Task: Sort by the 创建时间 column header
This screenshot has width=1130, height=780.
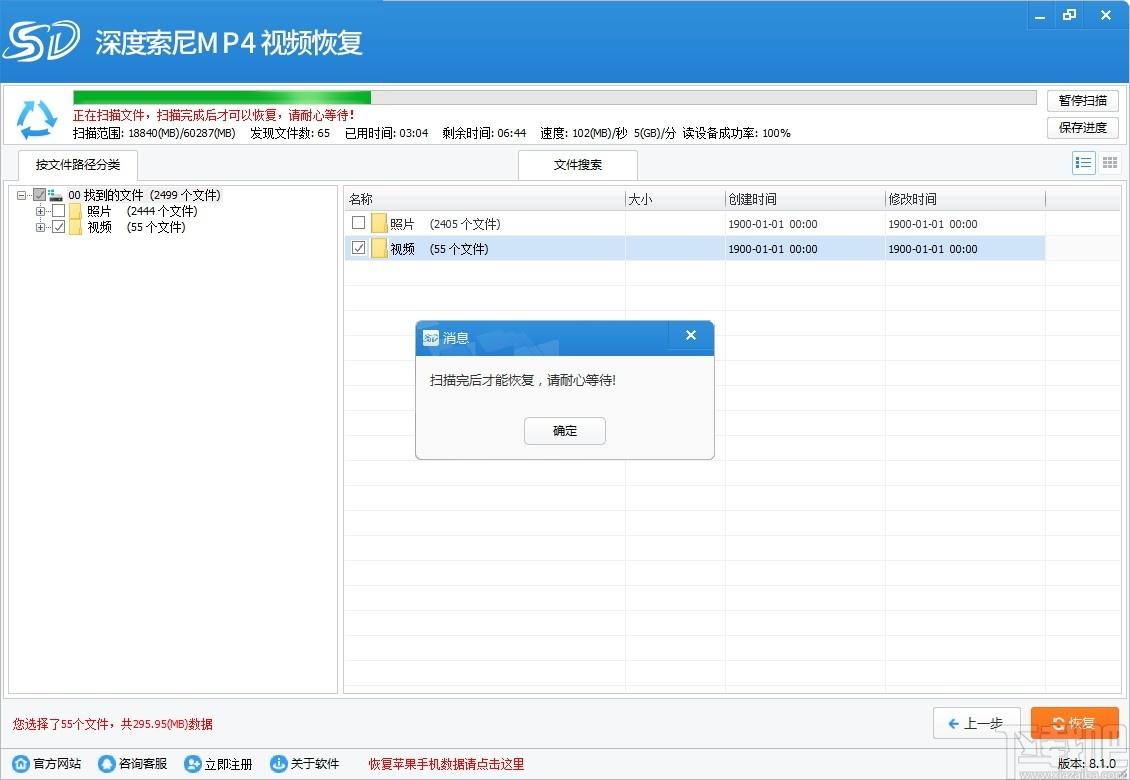Action: [x=805, y=199]
